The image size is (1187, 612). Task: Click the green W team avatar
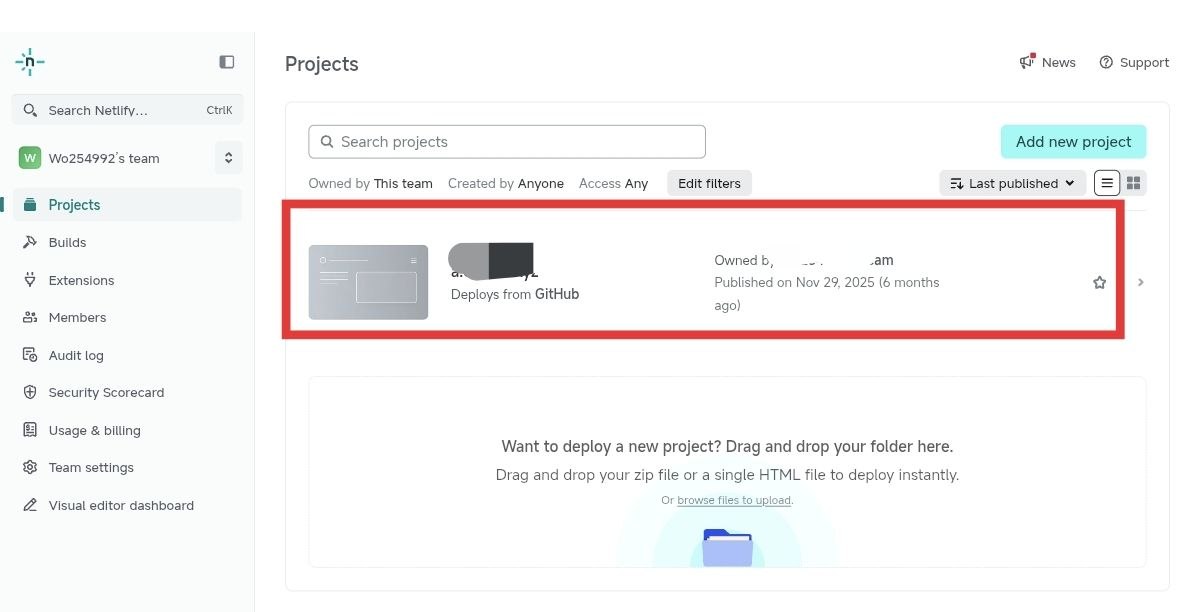30,158
